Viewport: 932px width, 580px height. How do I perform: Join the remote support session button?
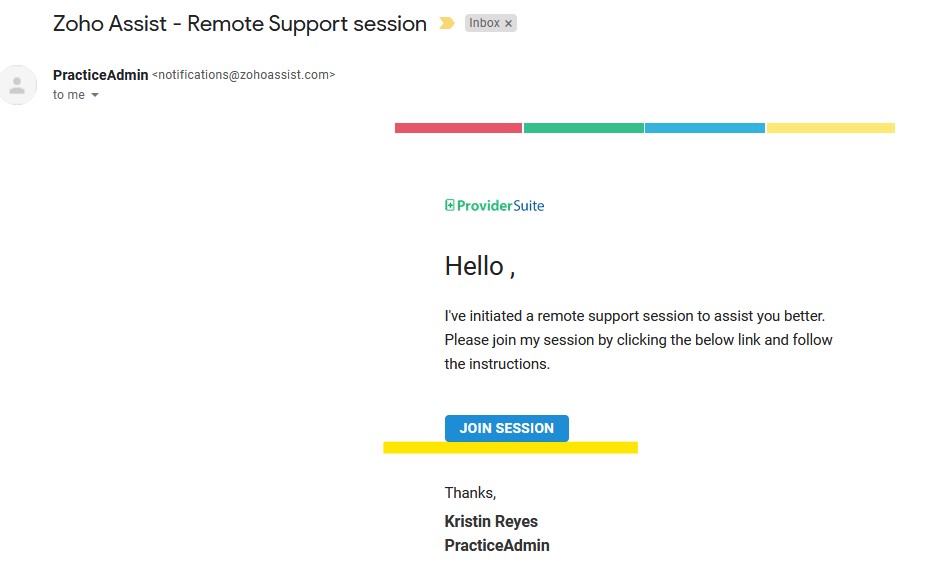(506, 428)
